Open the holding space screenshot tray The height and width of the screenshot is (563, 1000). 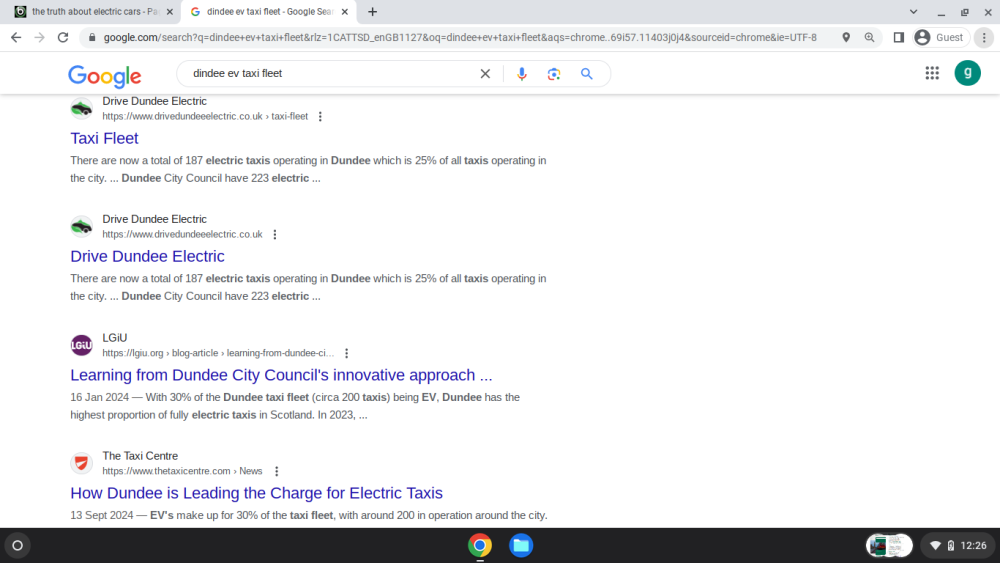(889, 546)
